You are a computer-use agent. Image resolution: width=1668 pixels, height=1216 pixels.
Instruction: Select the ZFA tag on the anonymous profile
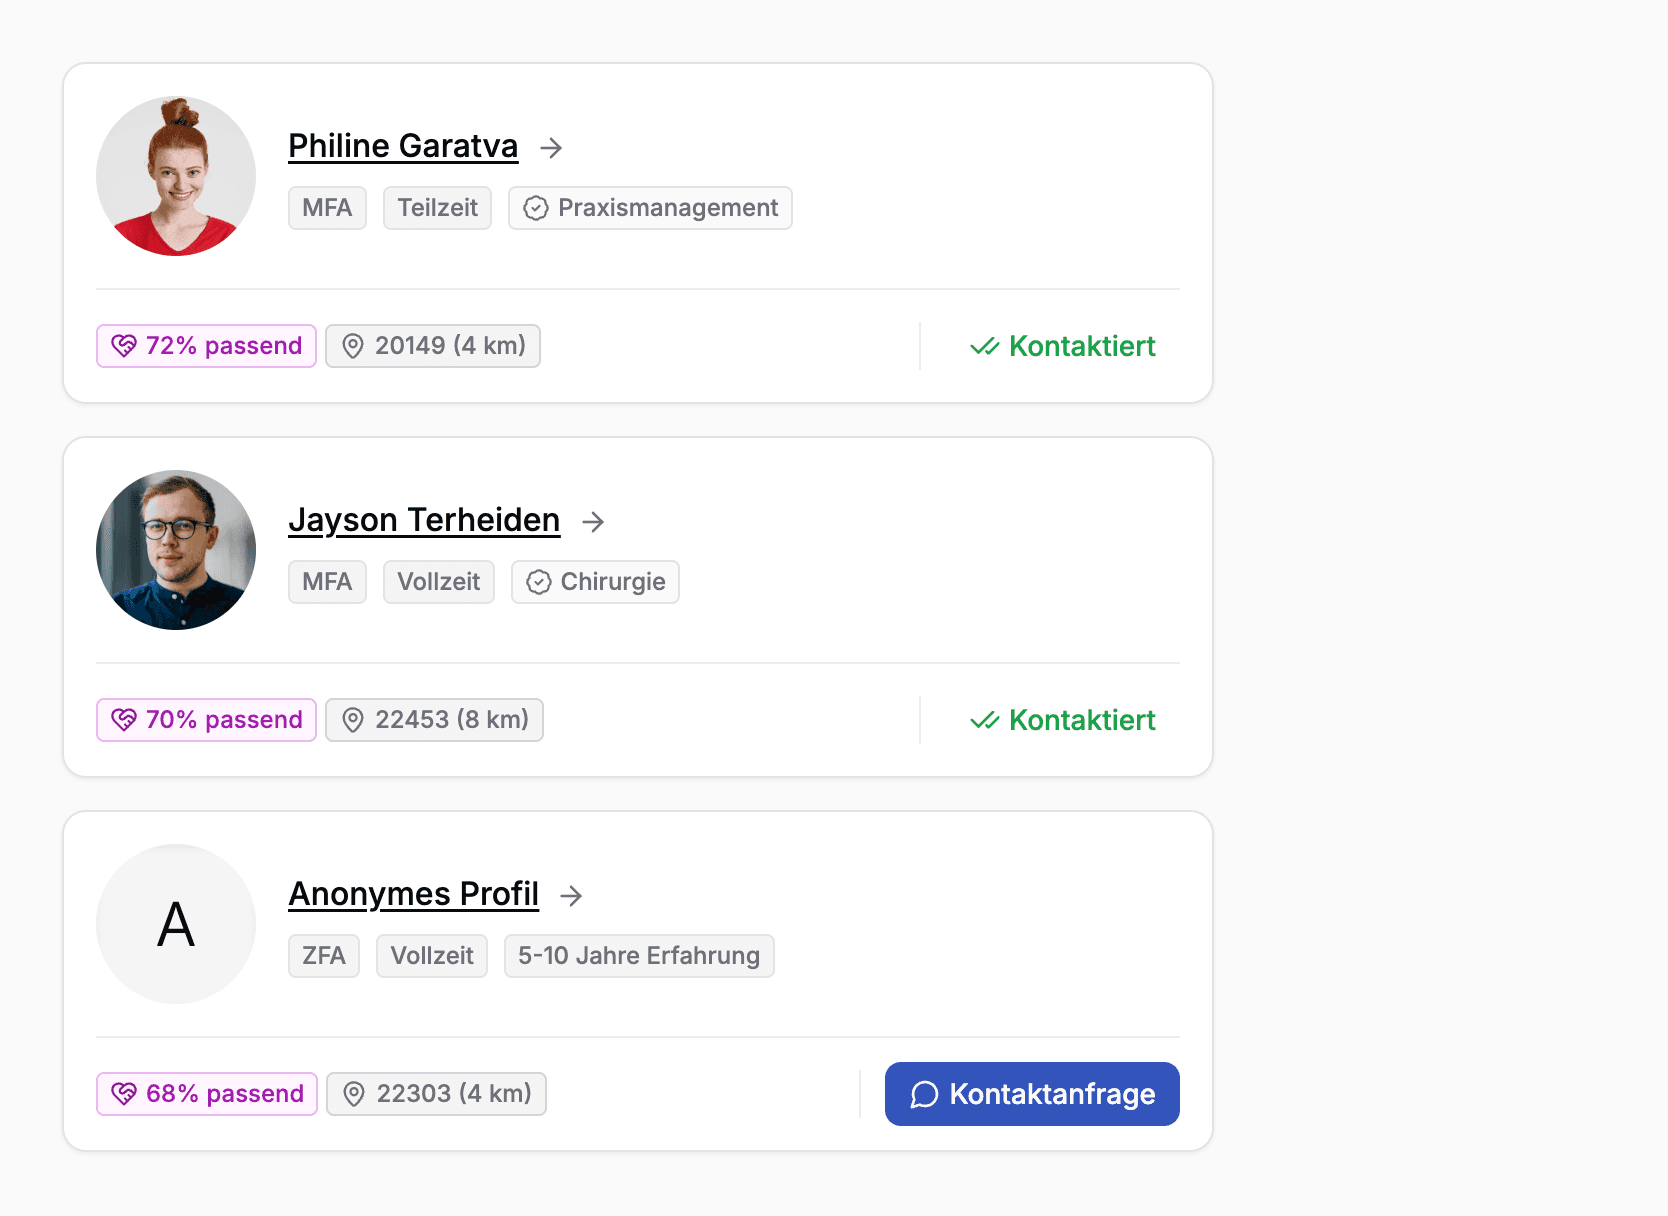click(323, 955)
